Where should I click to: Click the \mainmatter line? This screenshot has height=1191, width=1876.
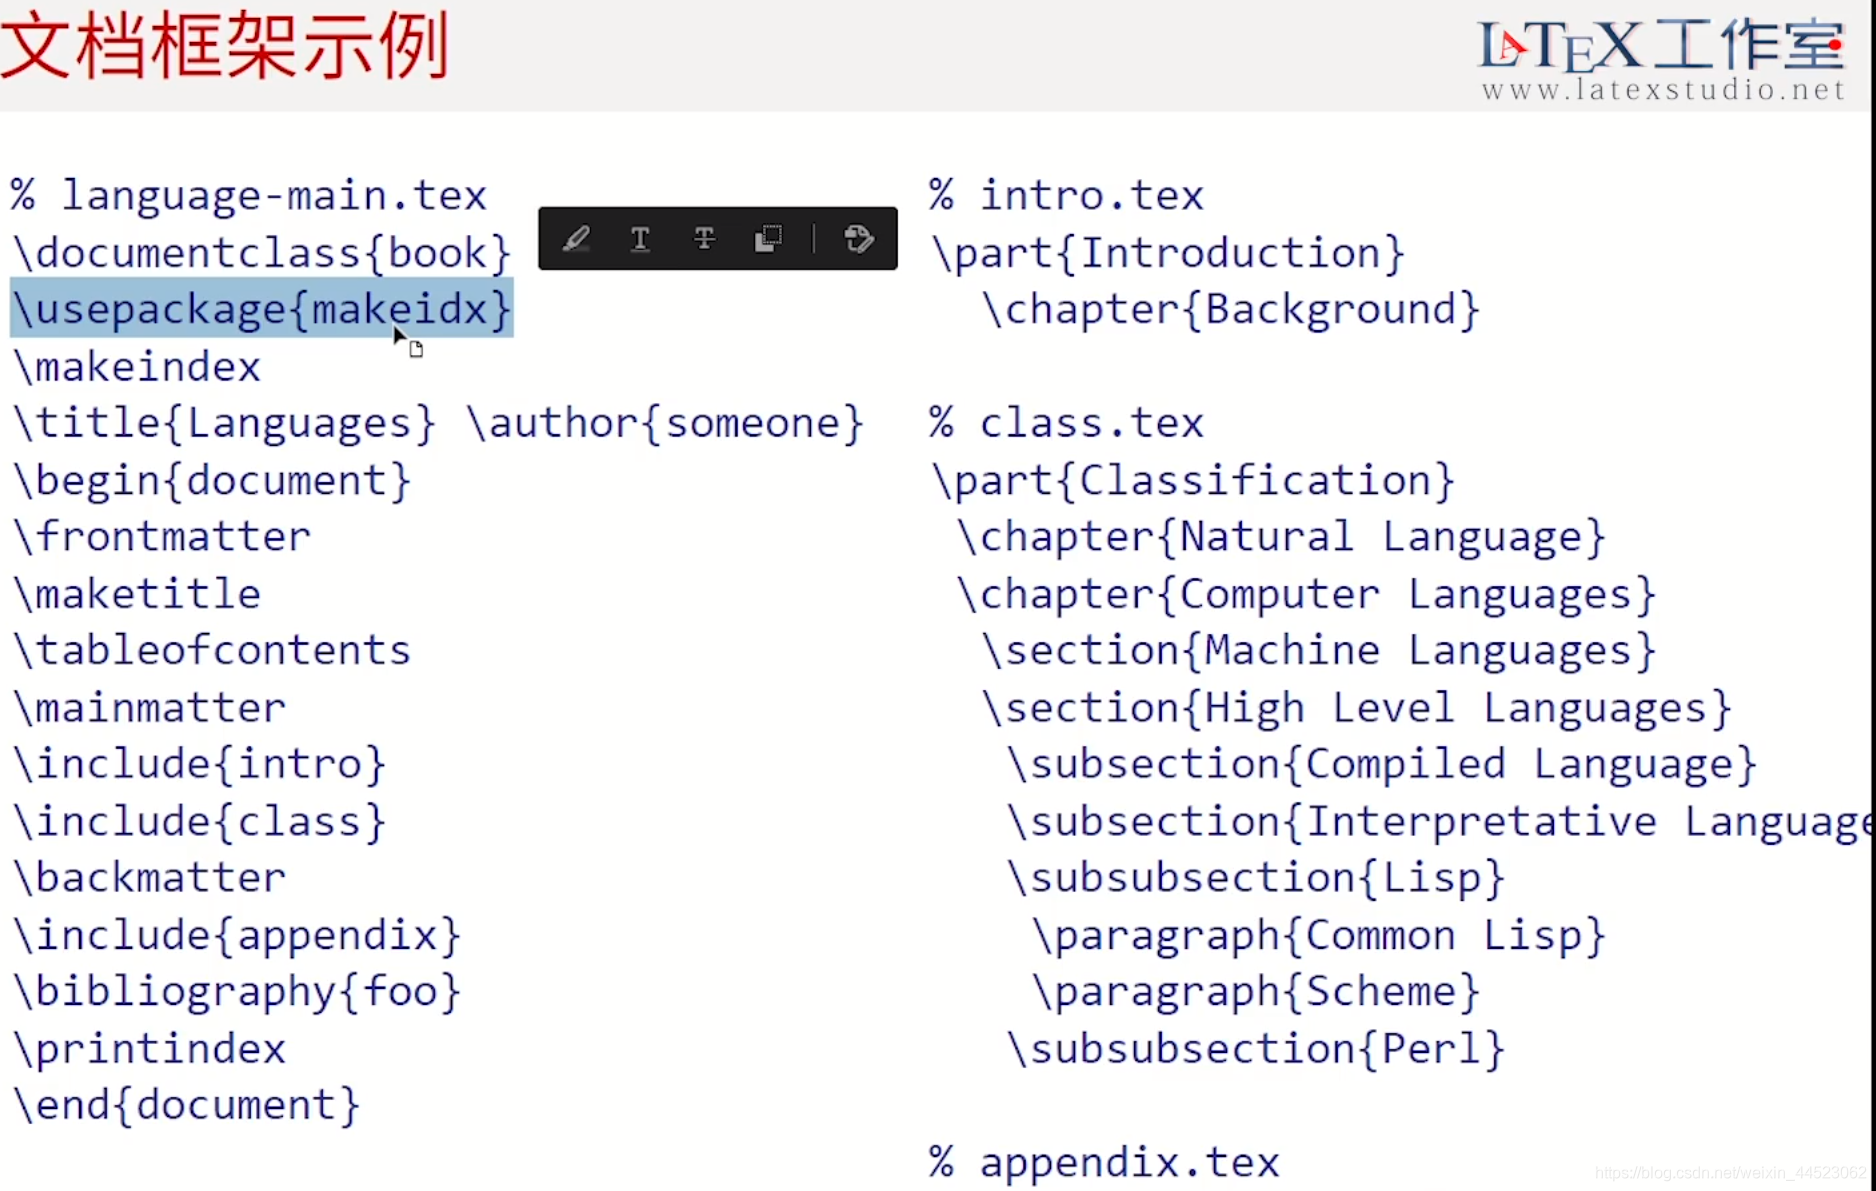point(150,708)
